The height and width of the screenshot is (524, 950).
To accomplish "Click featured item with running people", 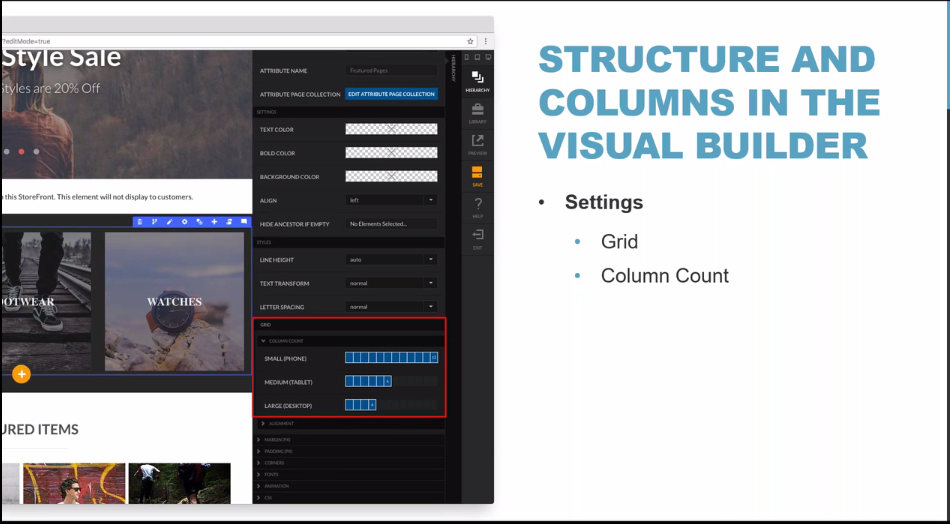I will click(179, 483).
